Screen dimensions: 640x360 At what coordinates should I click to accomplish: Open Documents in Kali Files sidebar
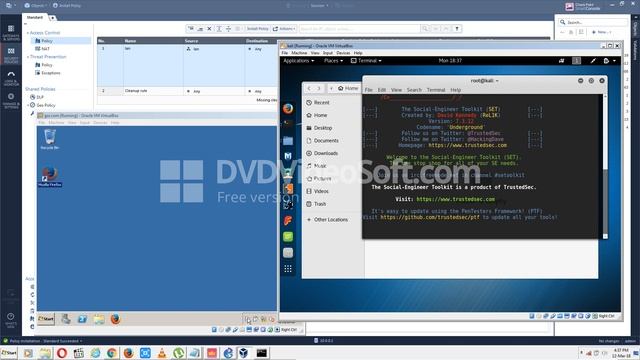[x=322, y=140]
